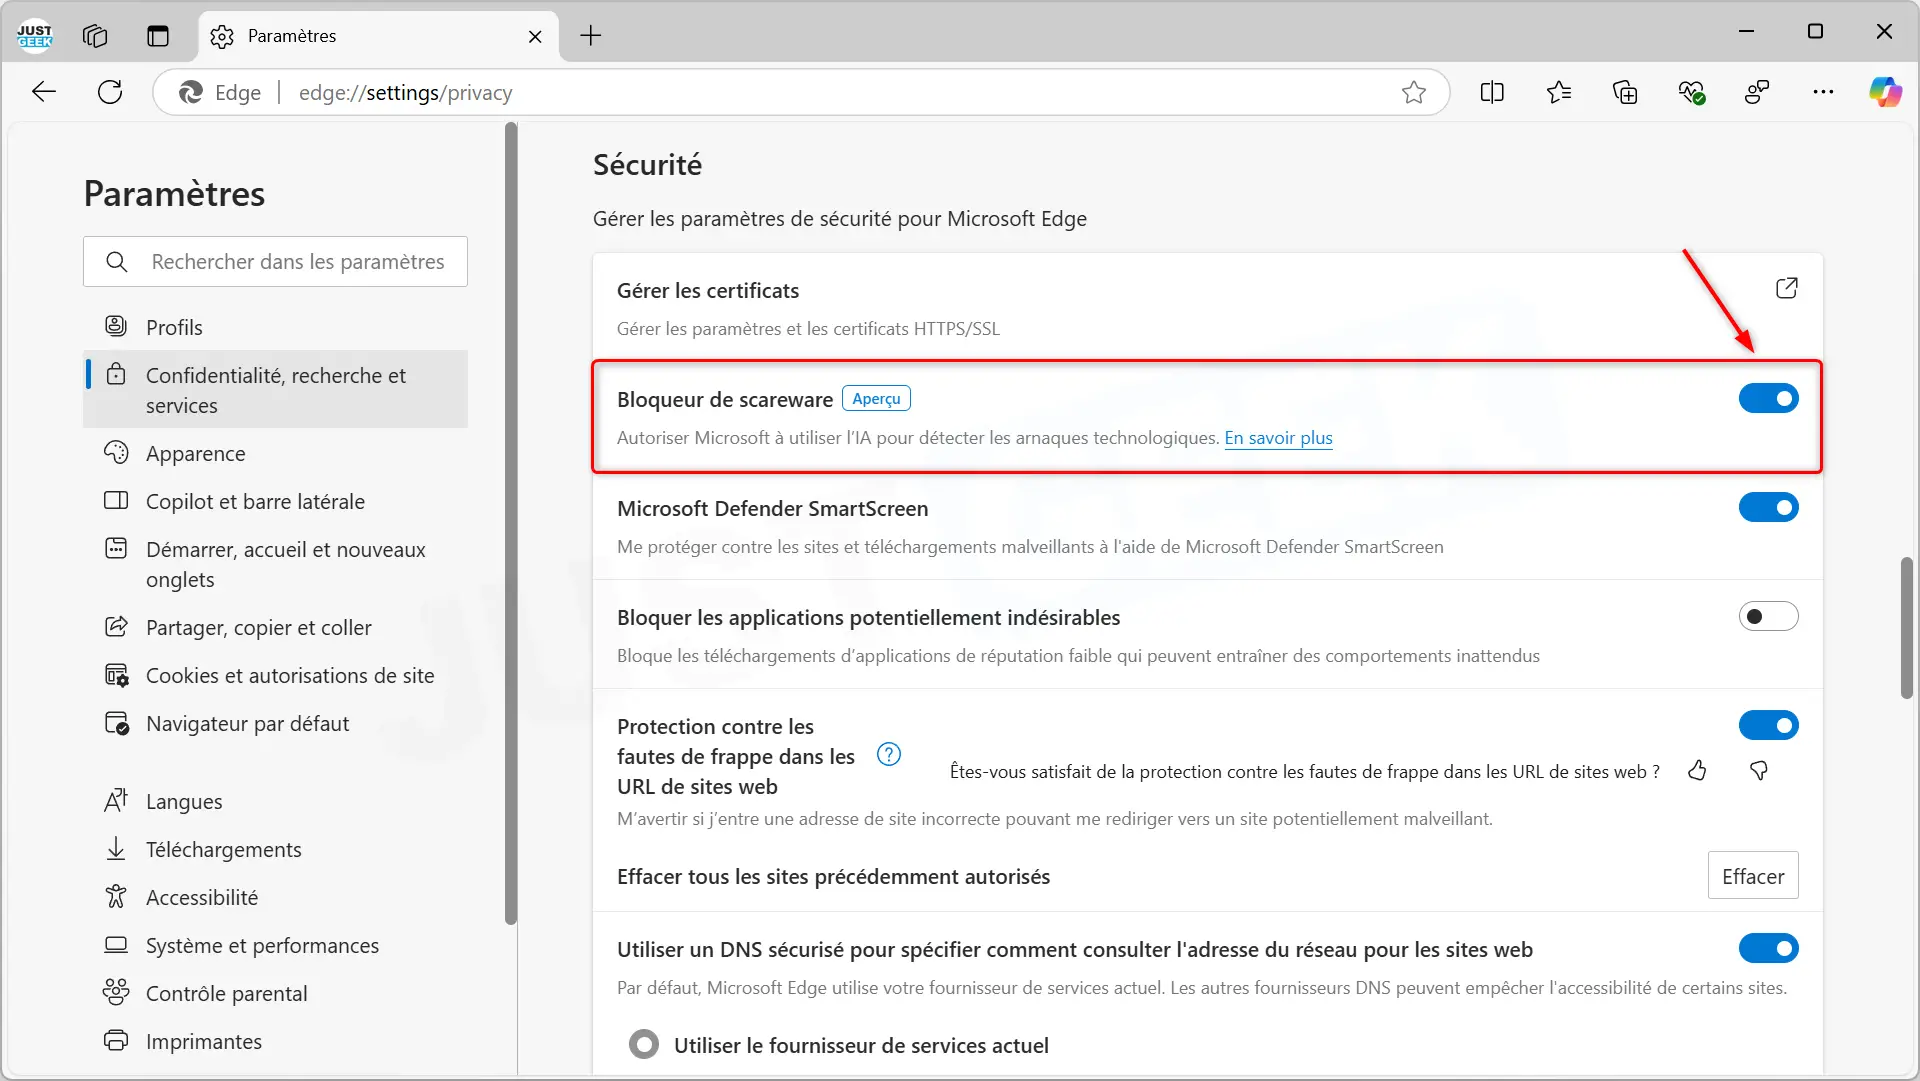Click the Effacer button
1920x1081 pixels.
click(1752, 876)
